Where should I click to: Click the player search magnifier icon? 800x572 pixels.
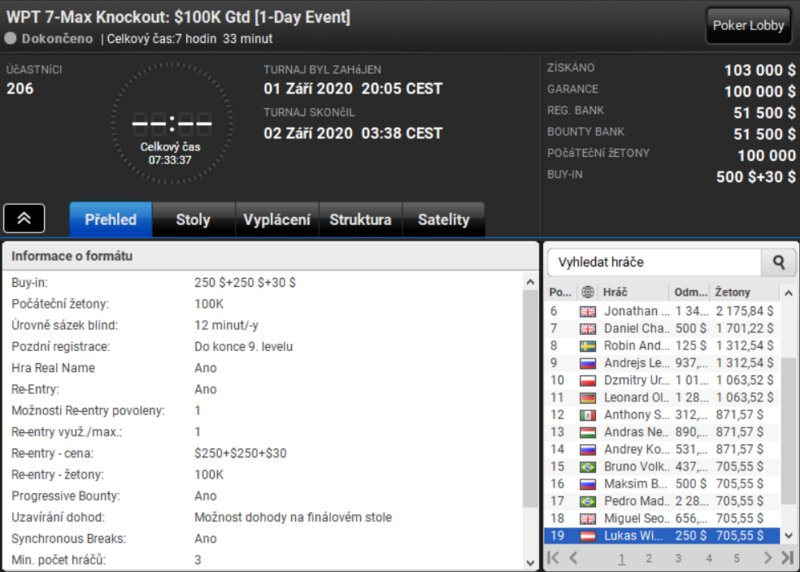tap(779, 262)
